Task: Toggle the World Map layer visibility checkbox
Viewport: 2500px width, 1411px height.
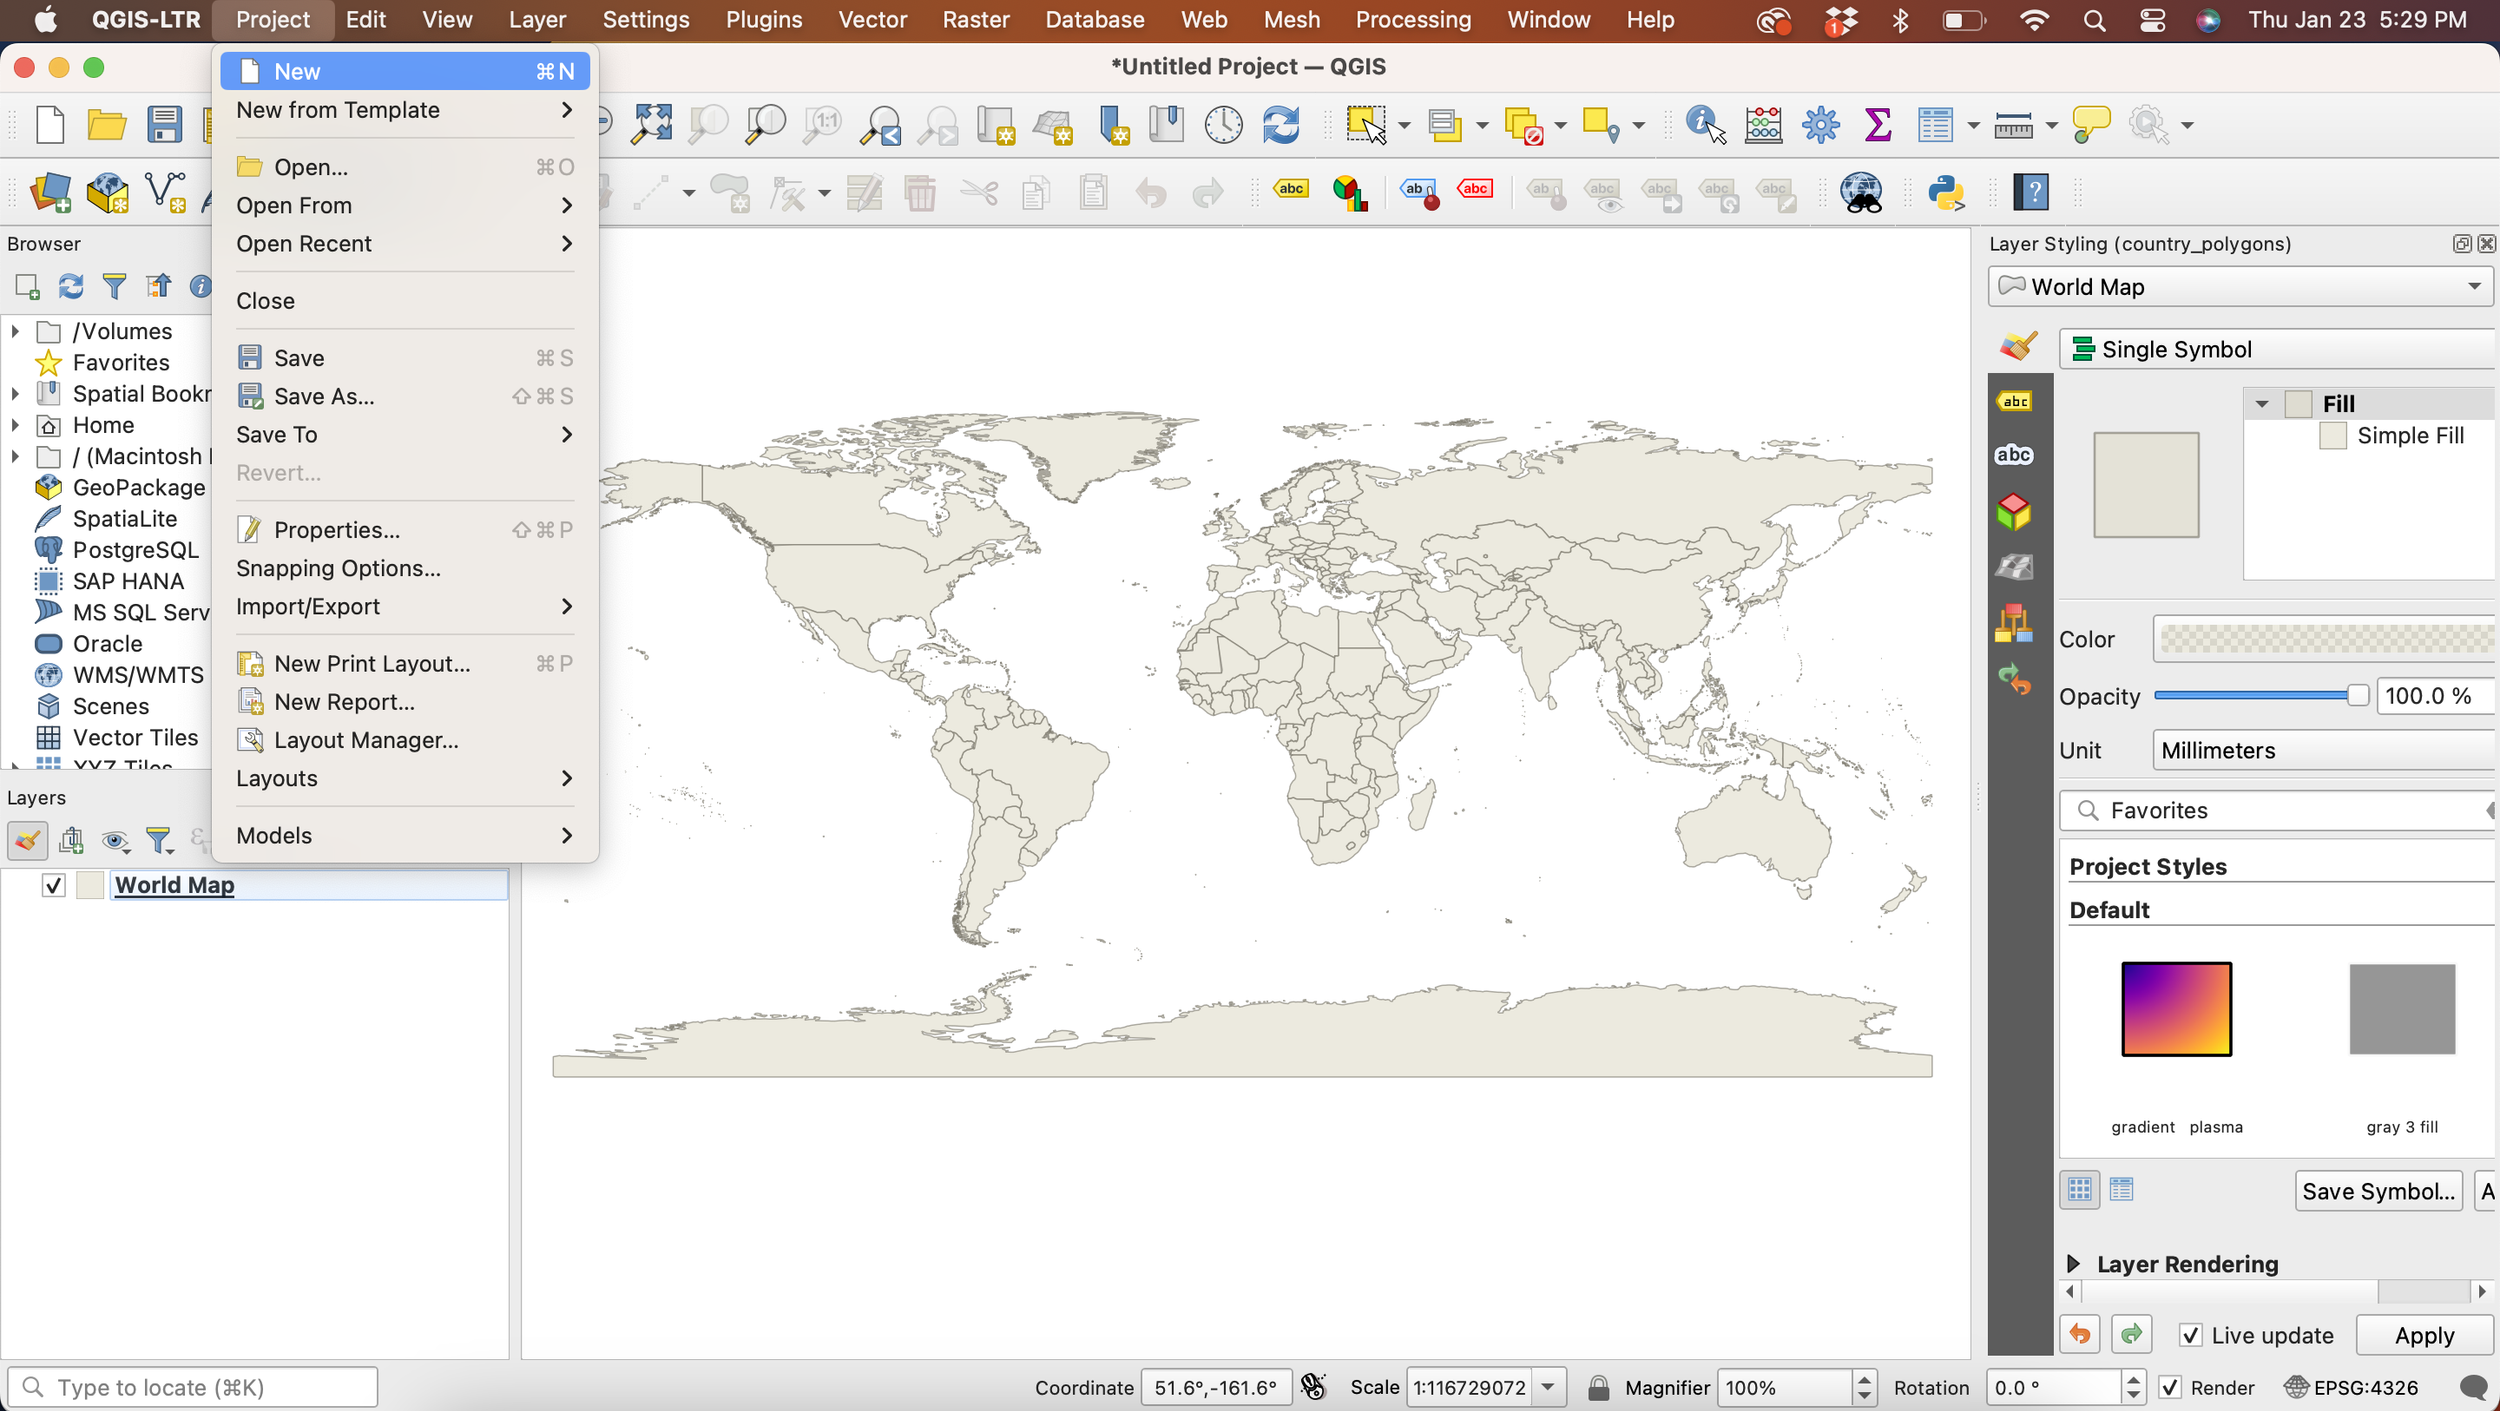Action: (54, 885)
